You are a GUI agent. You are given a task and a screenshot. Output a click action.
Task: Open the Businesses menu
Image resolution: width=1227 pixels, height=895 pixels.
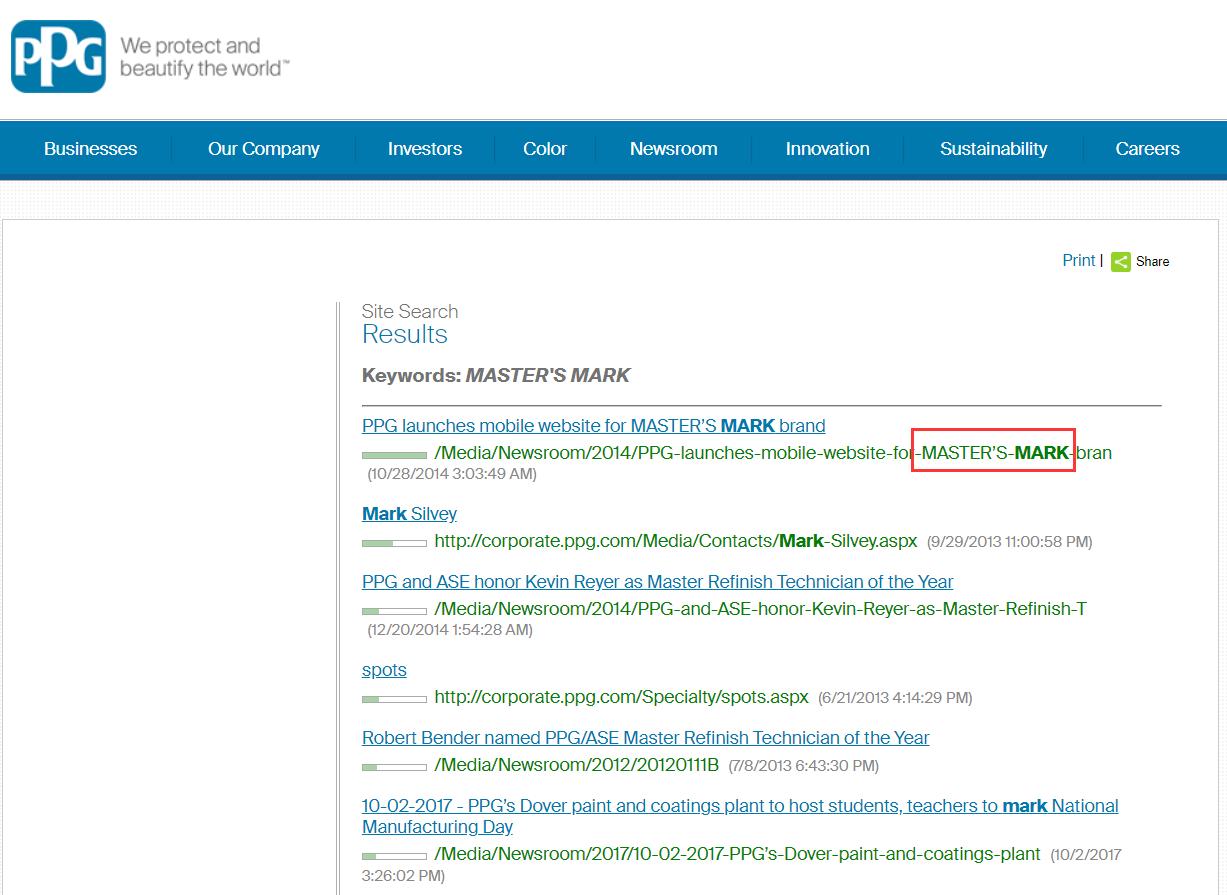coord(91,149)
